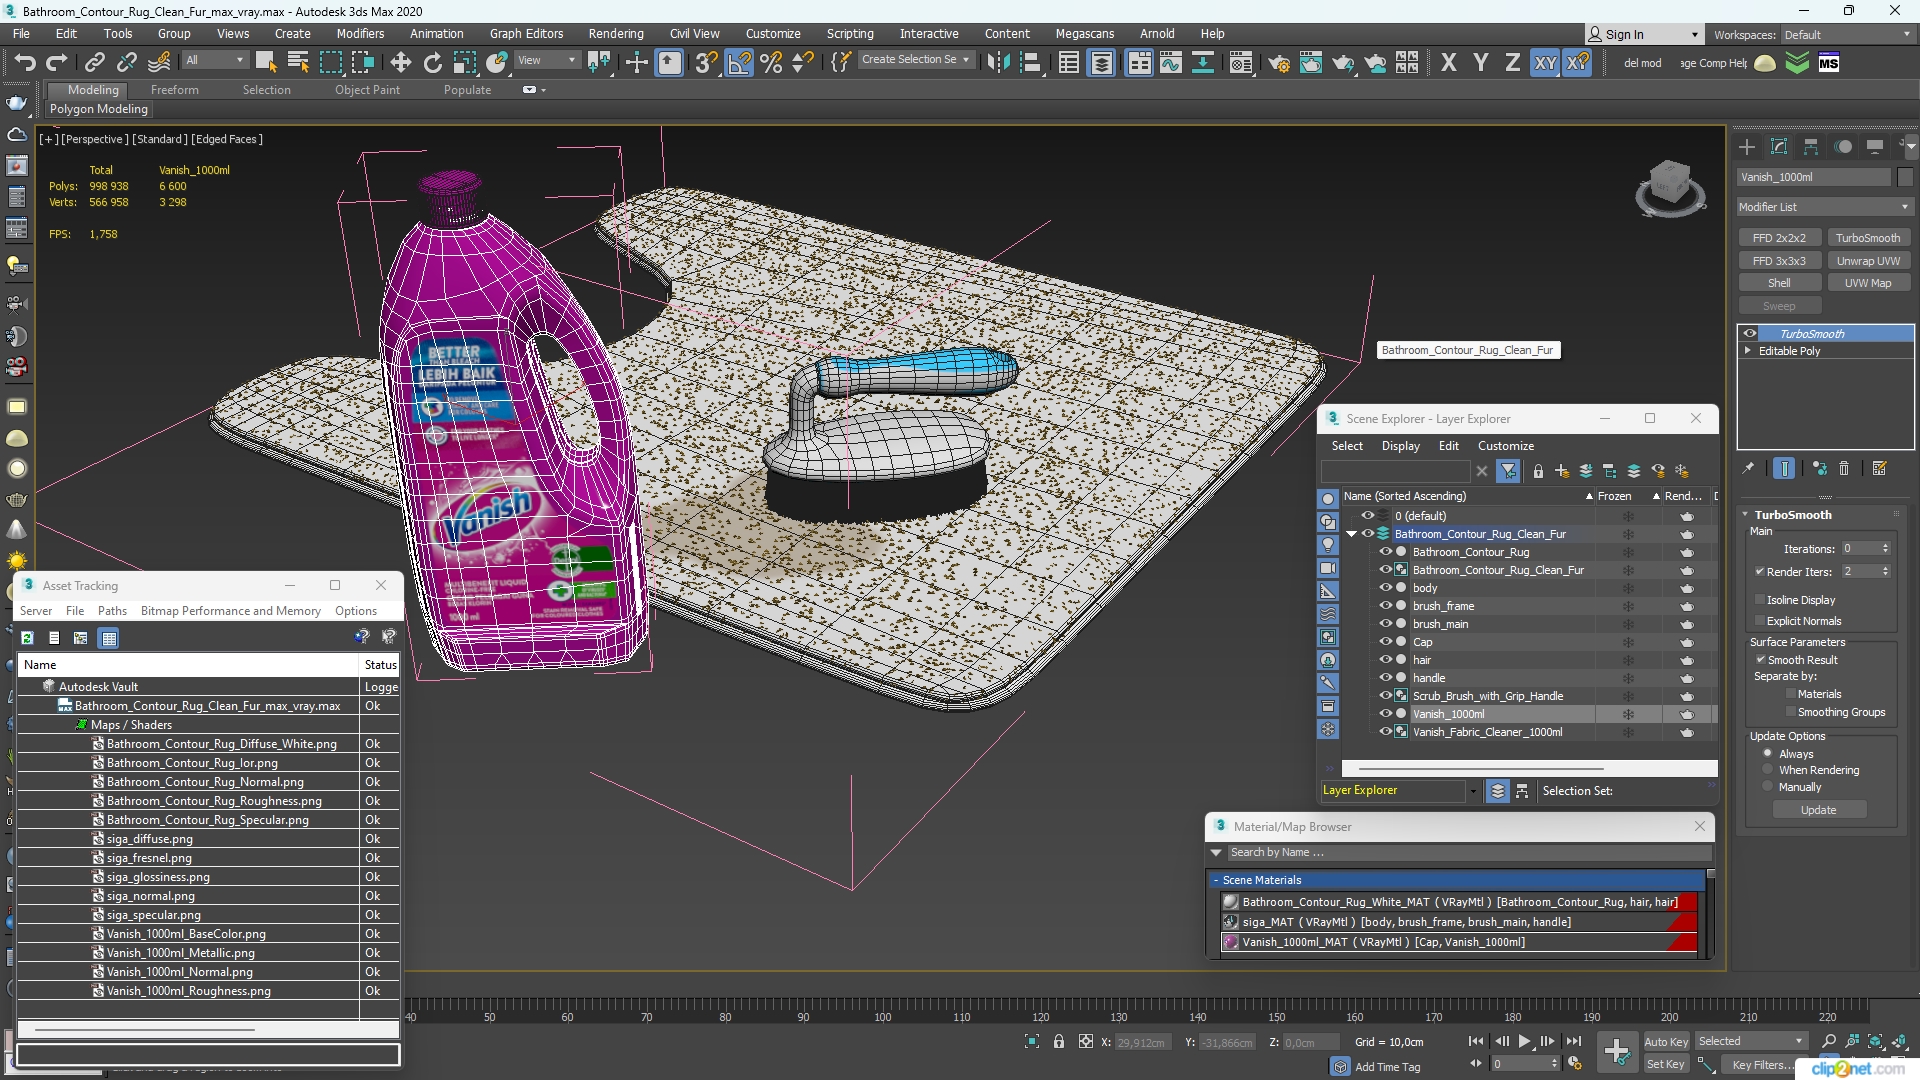The image size is (1920, 1080).
Task: Enable Explicit Normals checkbox
Action: coord(1760,621)
